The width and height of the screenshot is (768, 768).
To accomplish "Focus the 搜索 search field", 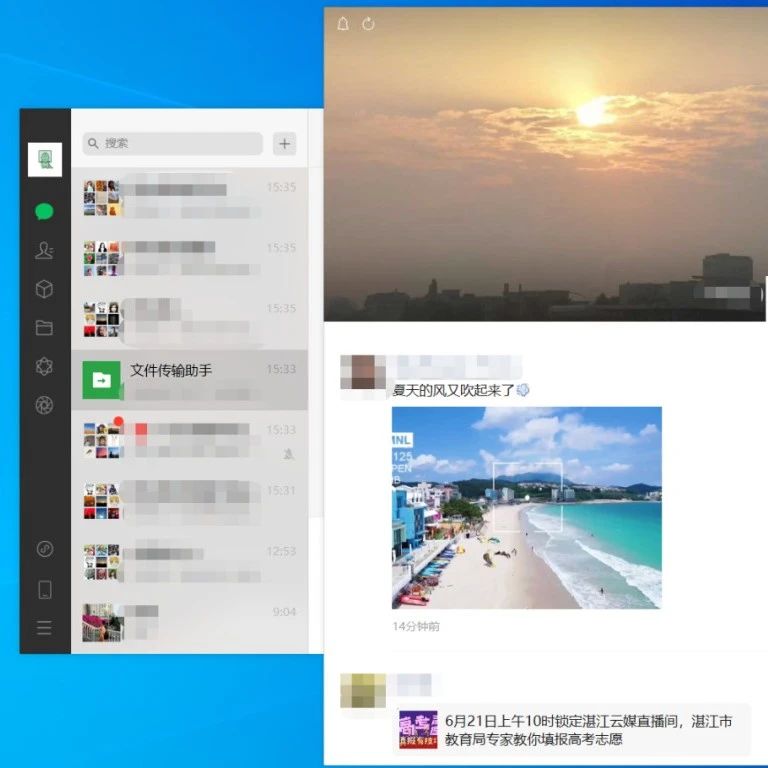I will [173, 144].
